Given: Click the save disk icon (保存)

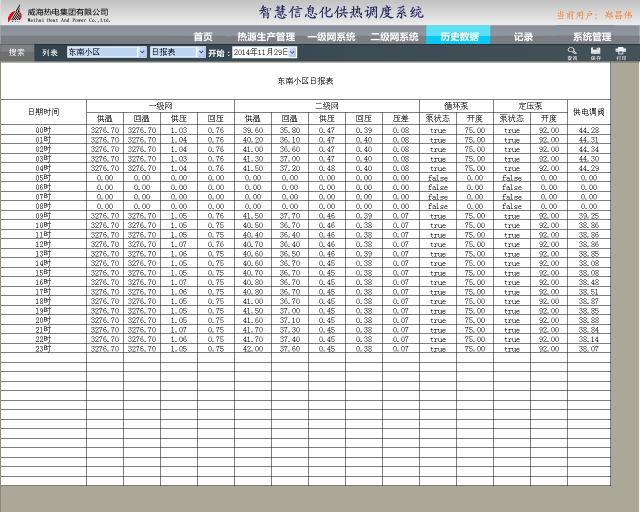Looking at the screenshot, I should (596, 53).
